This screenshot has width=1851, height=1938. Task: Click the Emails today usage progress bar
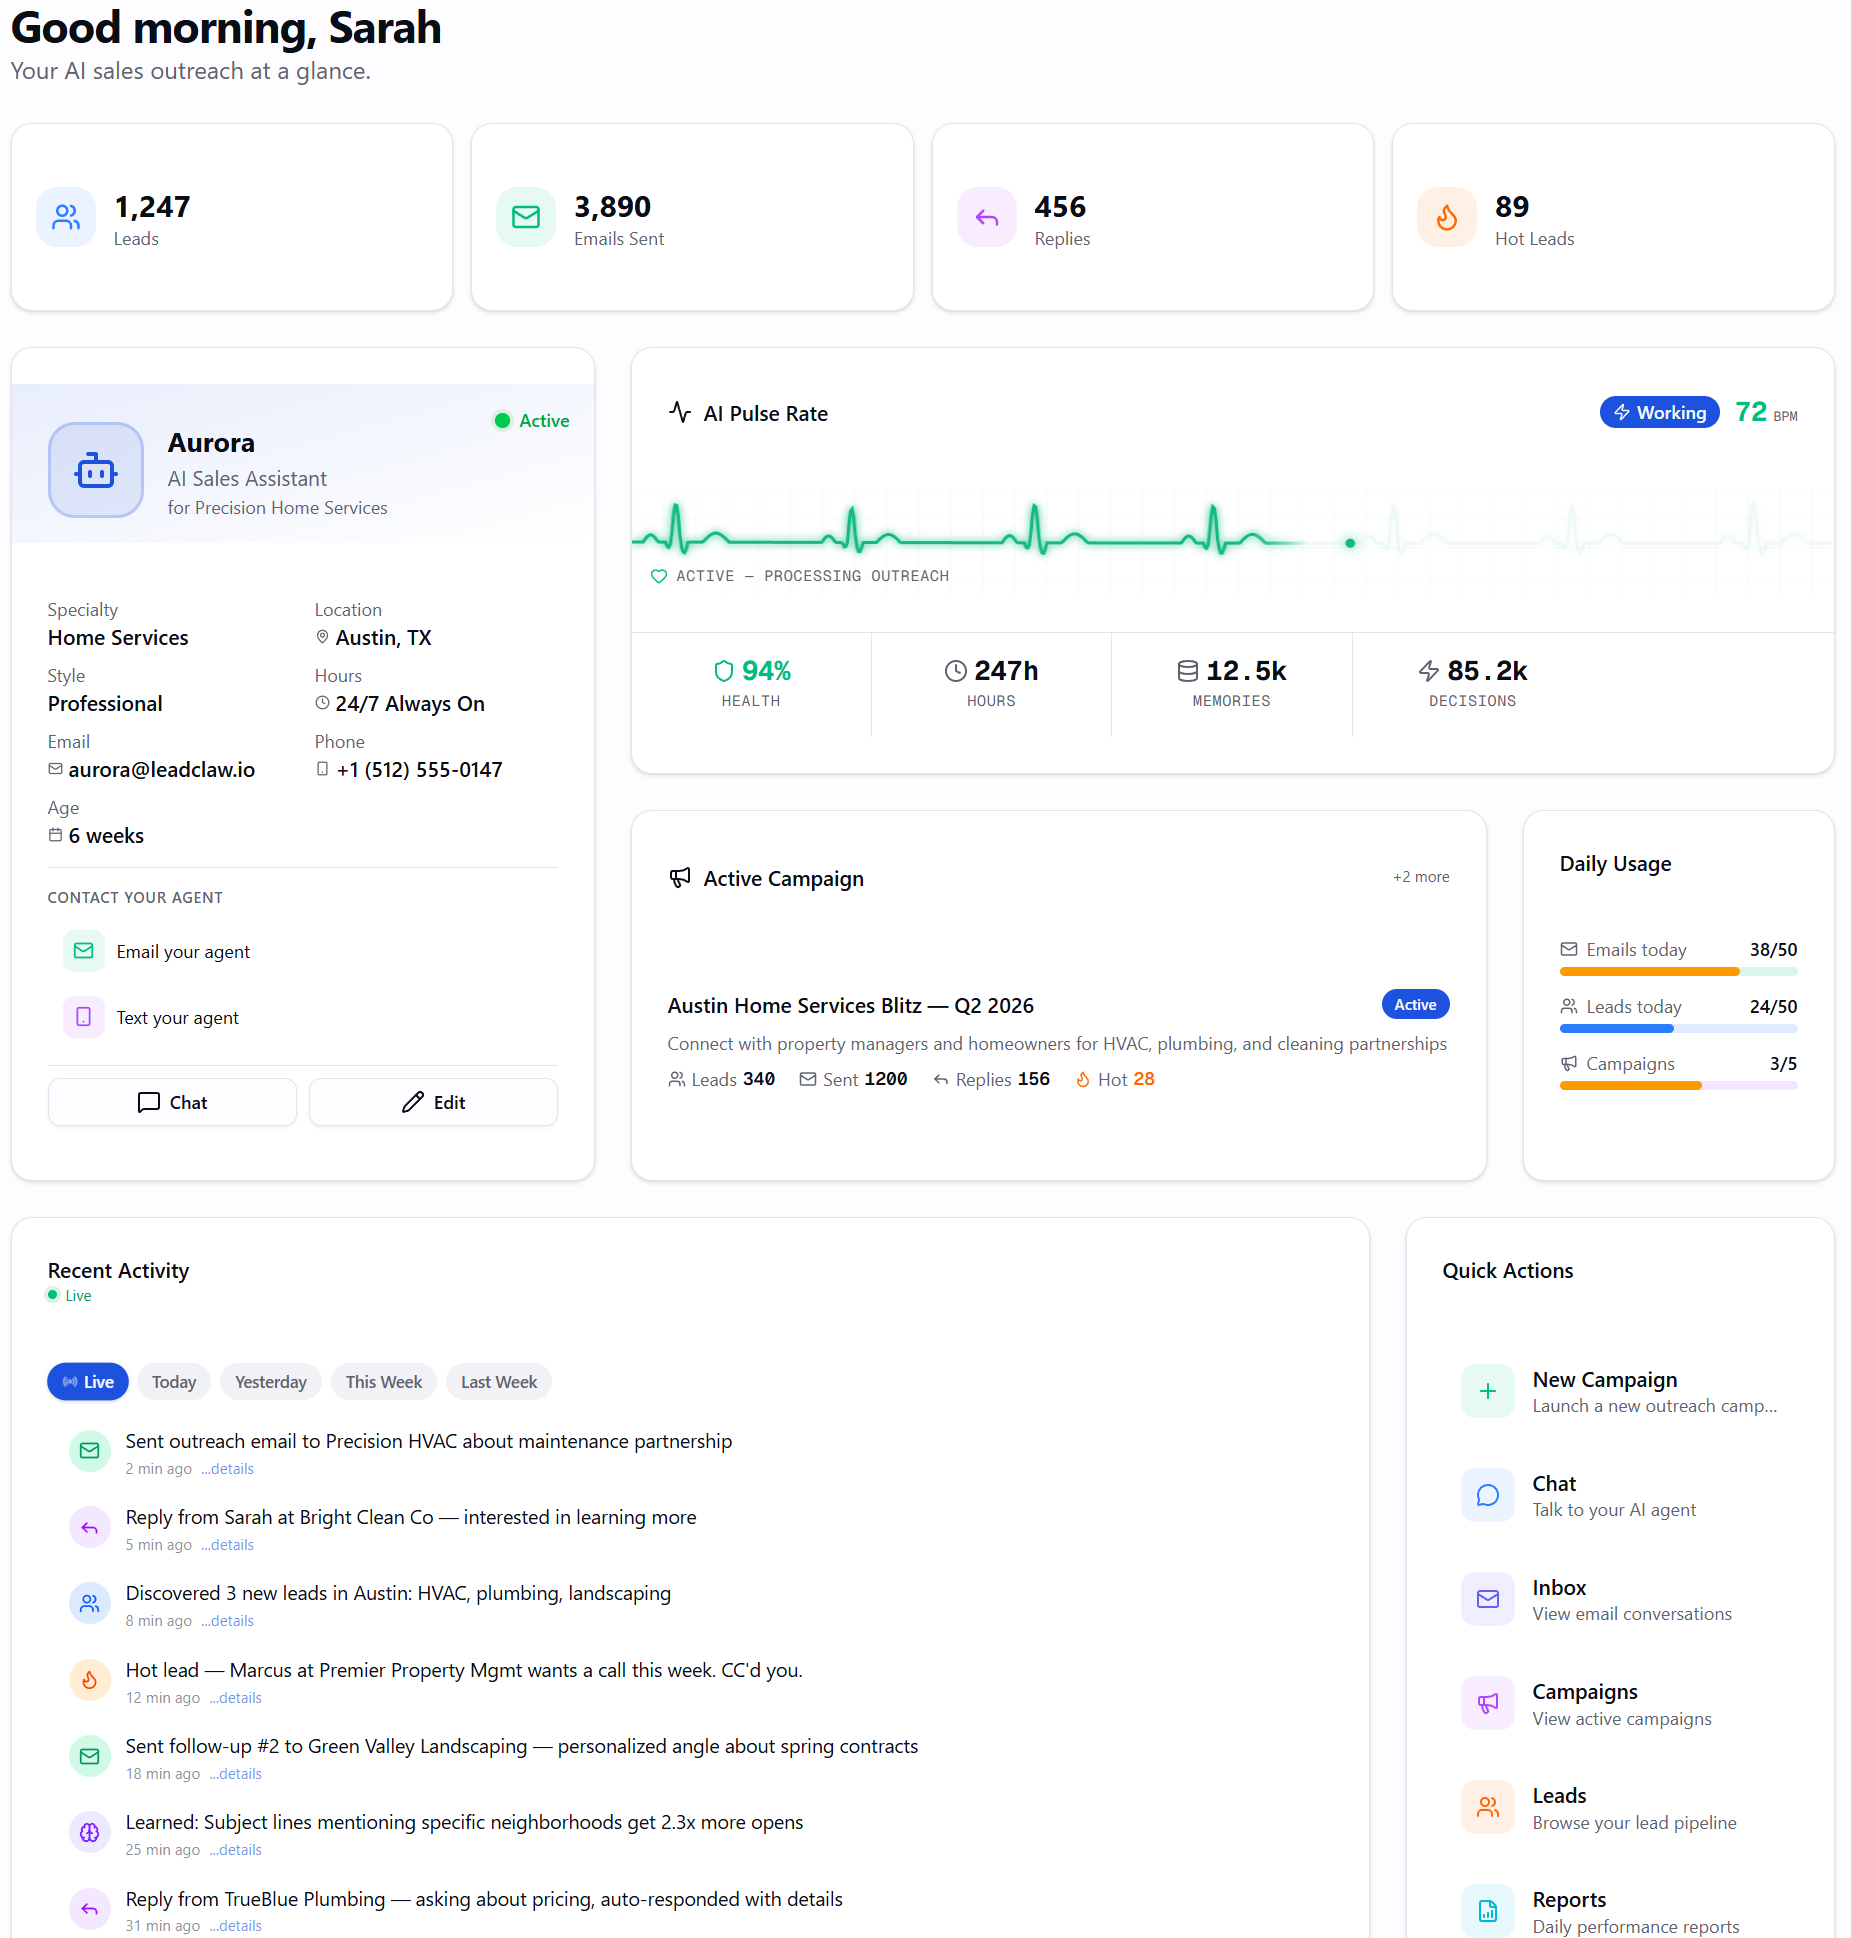coord(1678,972)
